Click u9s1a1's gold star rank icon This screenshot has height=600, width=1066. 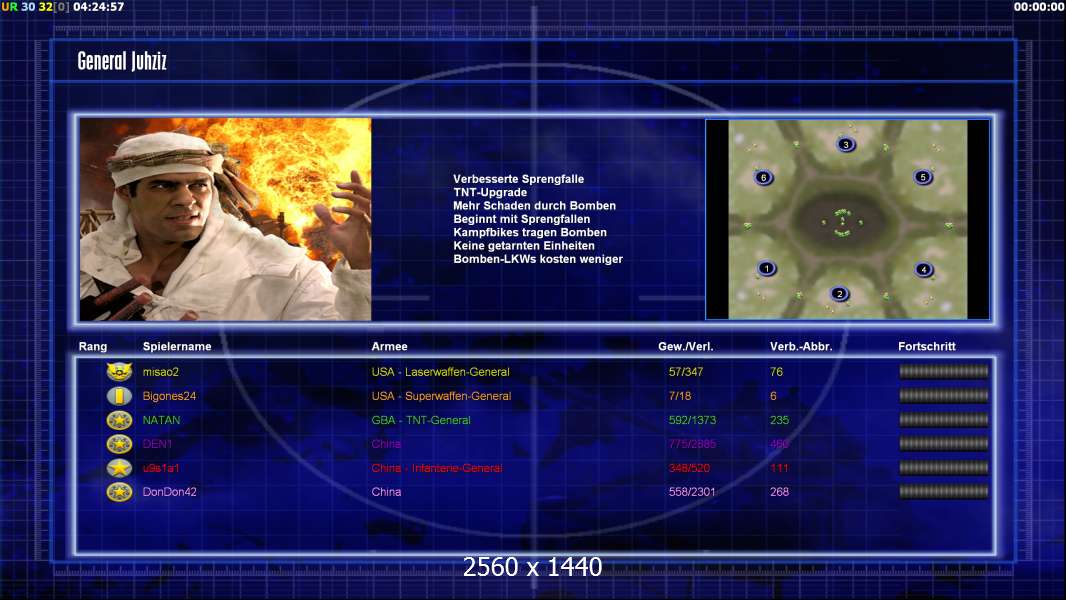(x=119, y=467)
